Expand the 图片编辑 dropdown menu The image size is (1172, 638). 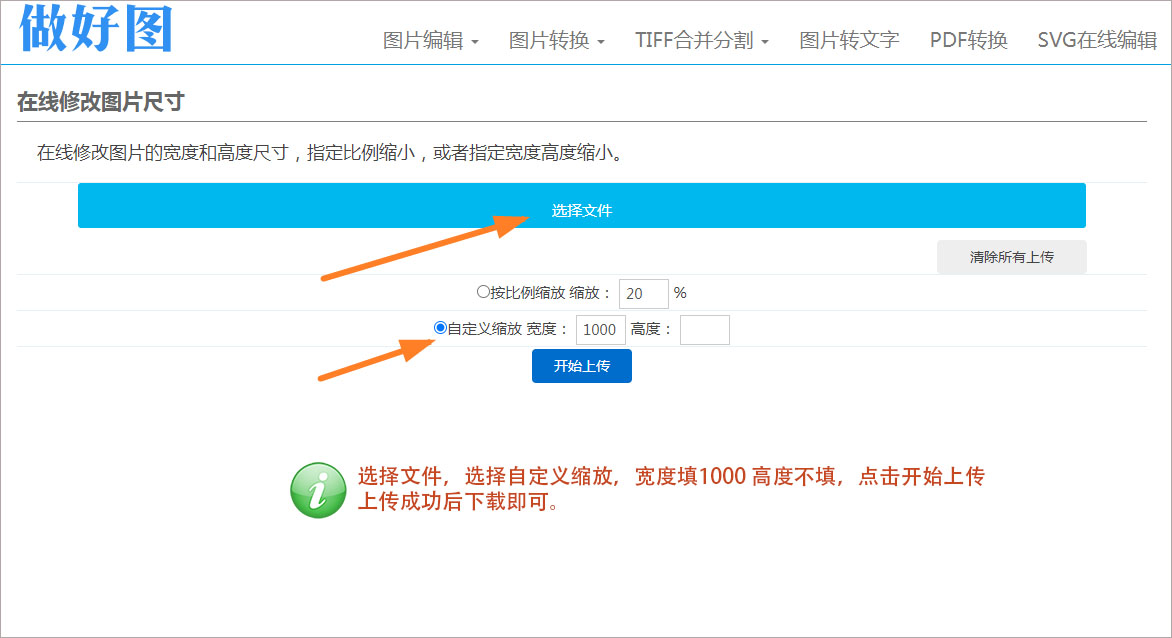pos(430,41)
